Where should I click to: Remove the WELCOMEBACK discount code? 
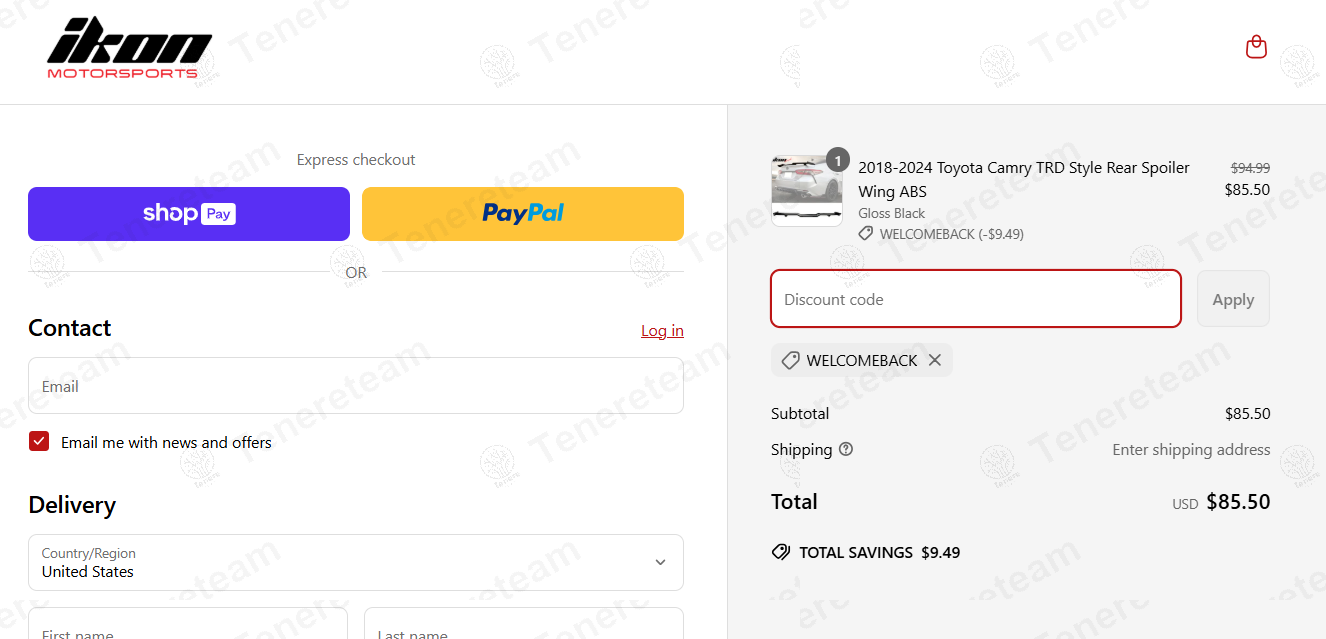click(x=935, y=360)
